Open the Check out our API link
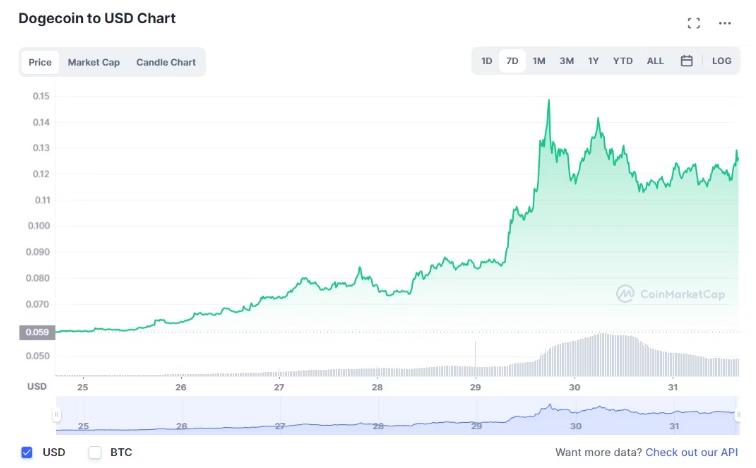This screenshot has width=756, height=468. [691, 453]
